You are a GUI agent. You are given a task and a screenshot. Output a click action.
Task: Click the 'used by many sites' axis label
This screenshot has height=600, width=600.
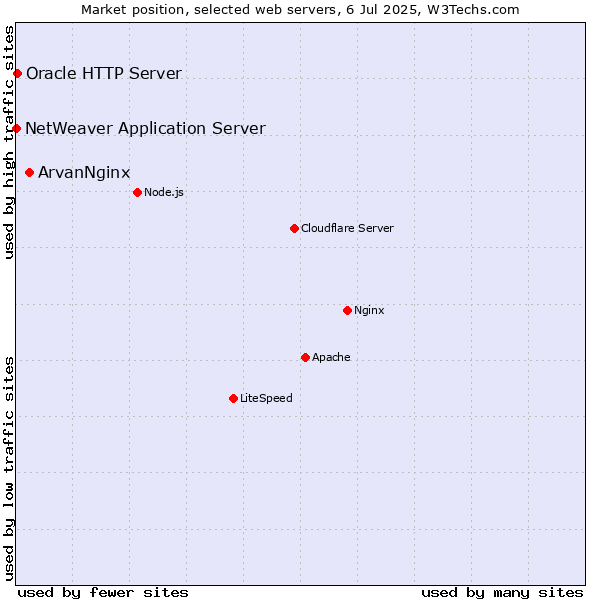tap(502, 593)
